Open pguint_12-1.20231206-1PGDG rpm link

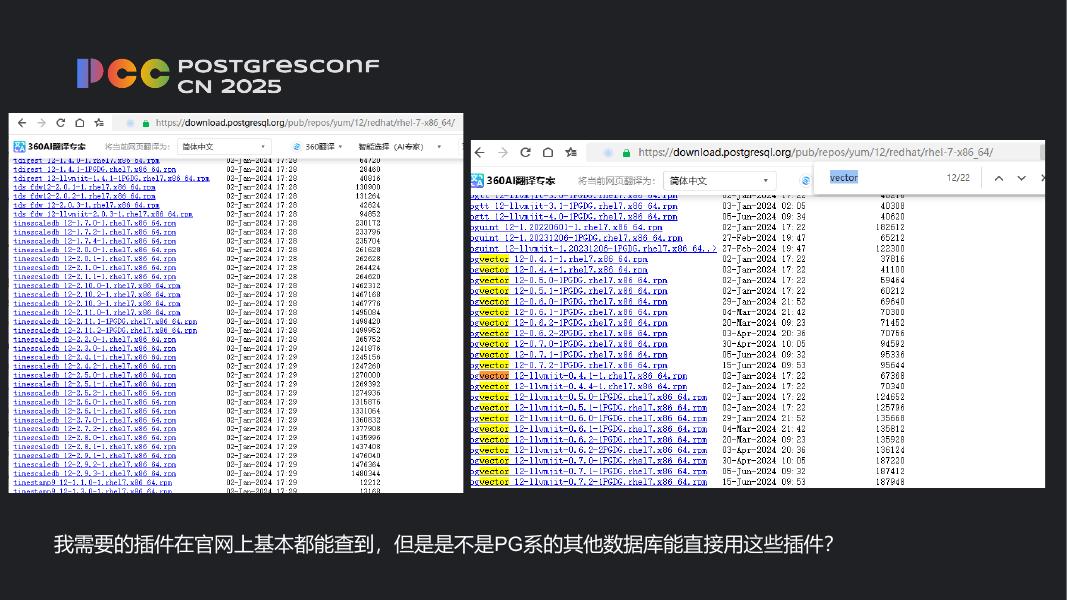pyautogui.click(x=576, y=238)
